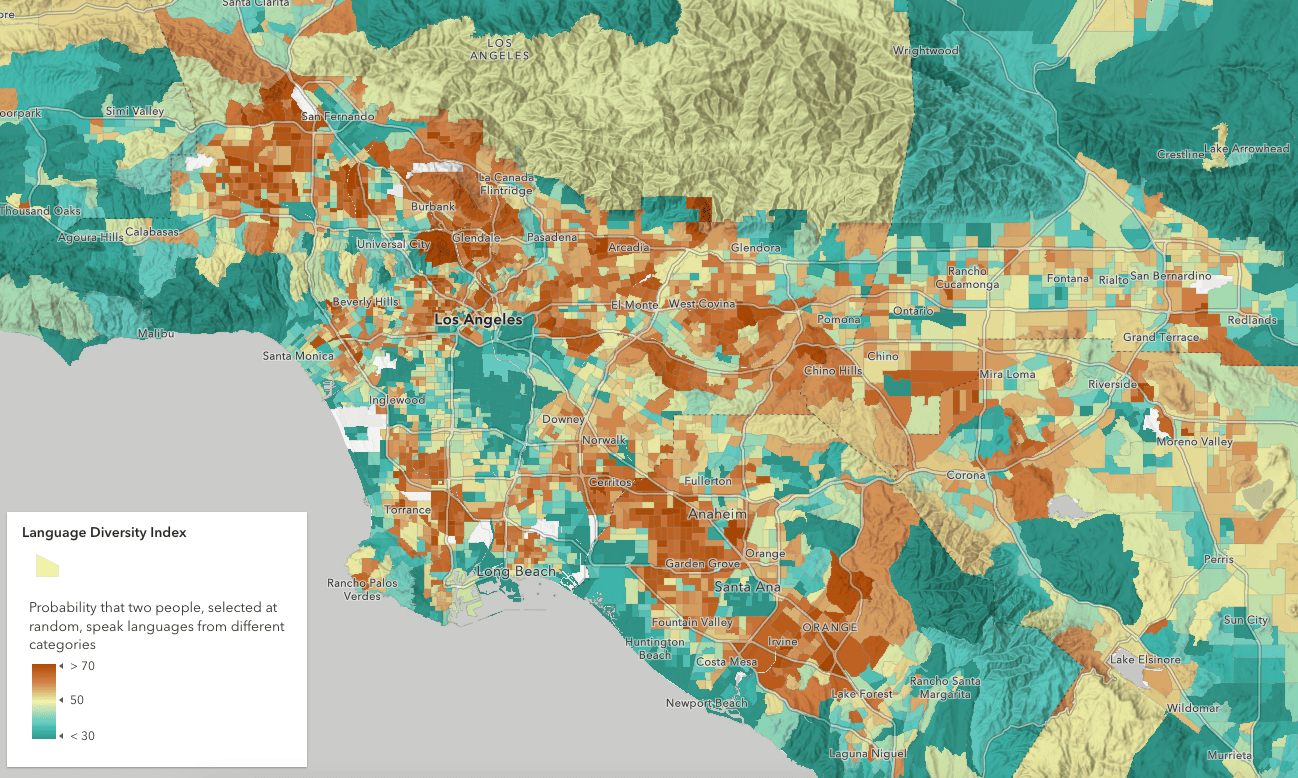This screenshot has height=778, width=1298.
Task: Click the 'Inglewood' map label
Action: [x=398, y=400]
